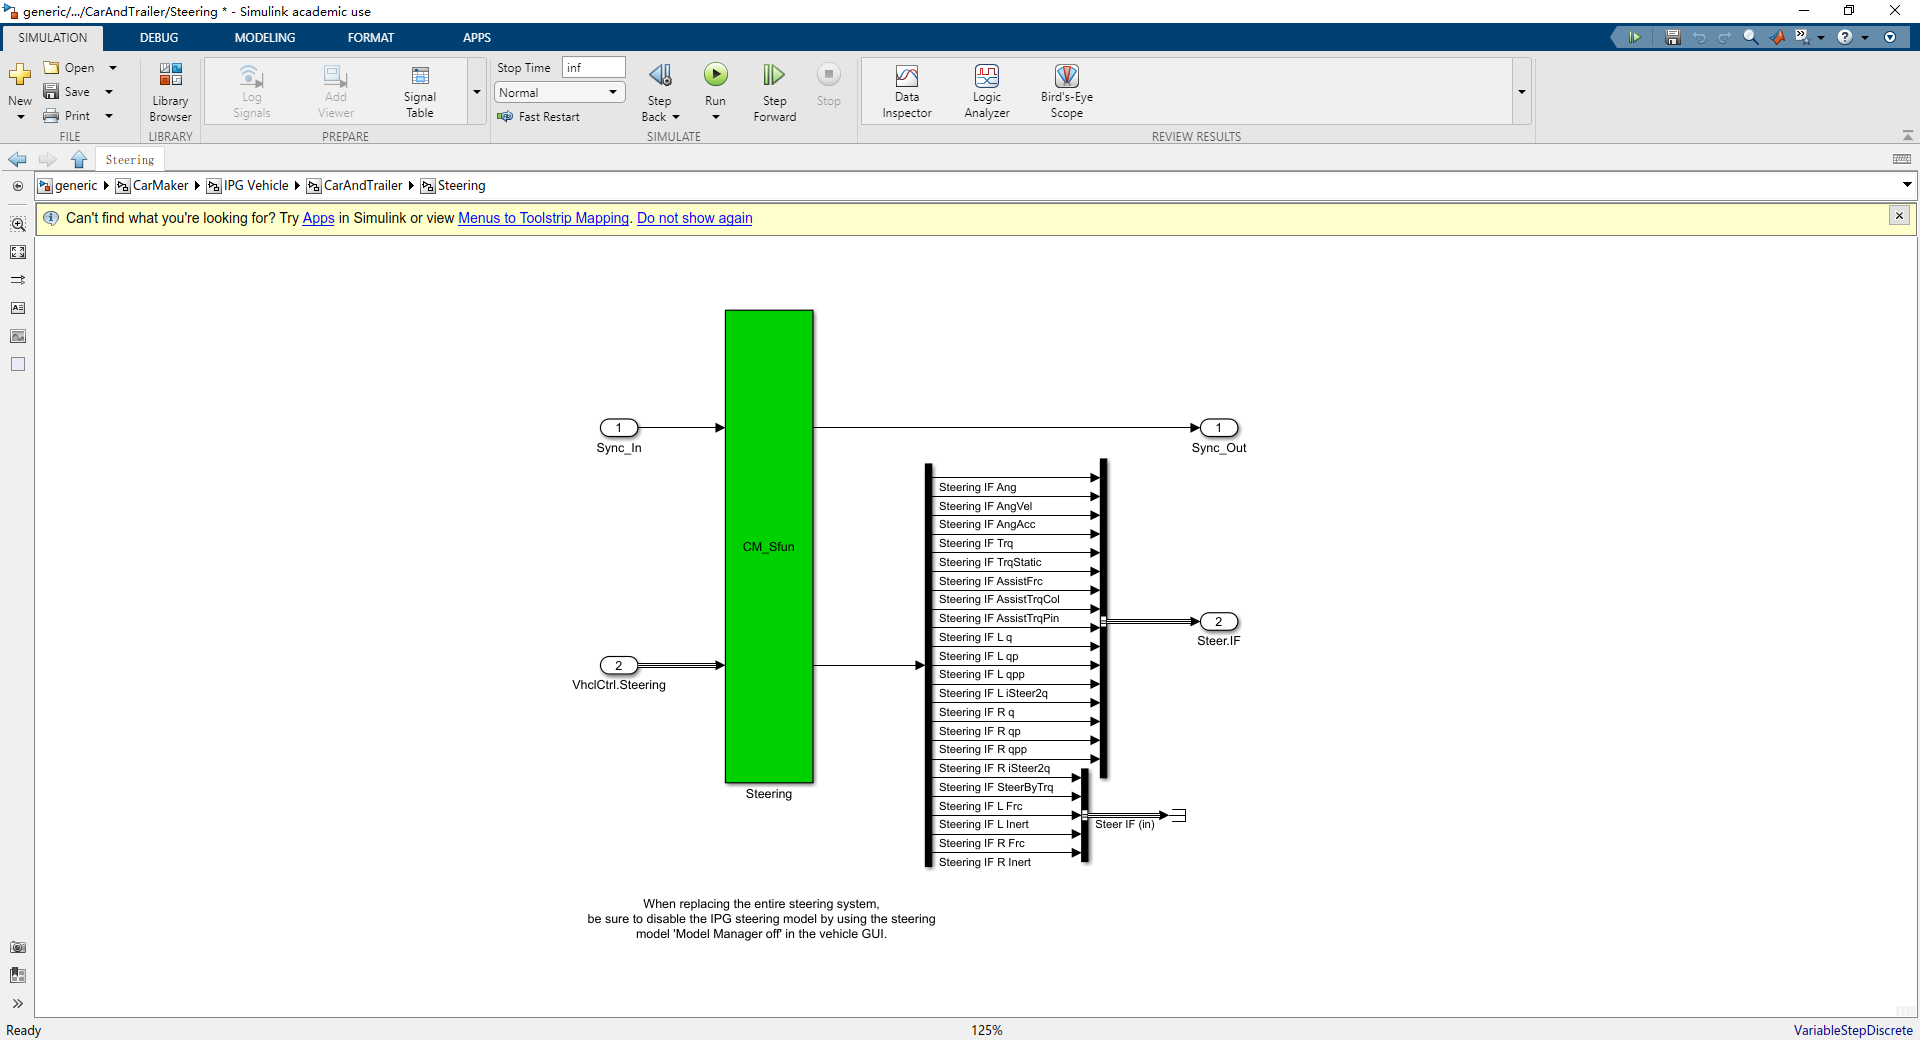This screenshot has height=1040, width=1920.
Task: Select the Steering model tab
Action: [x=130, y=160]
